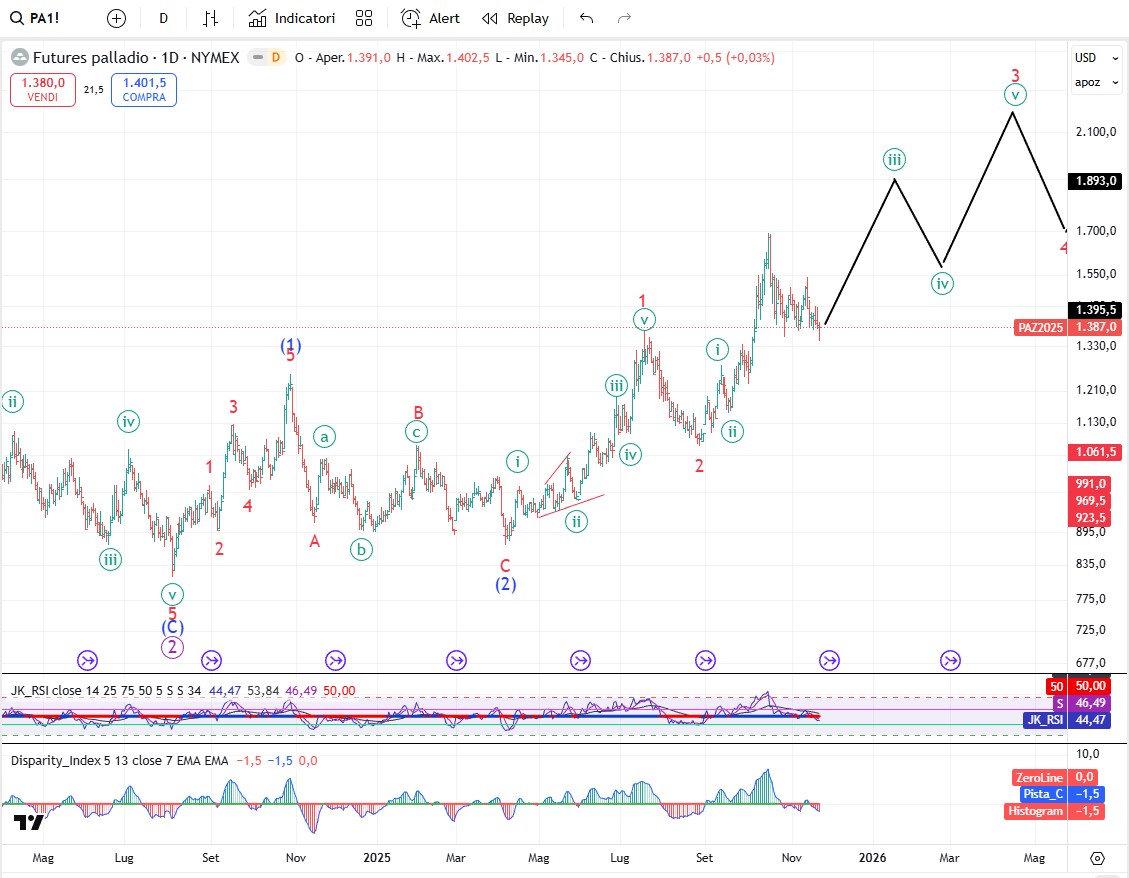
Task: Click the TradingView logo on the chart
Action: pos(28,822)
